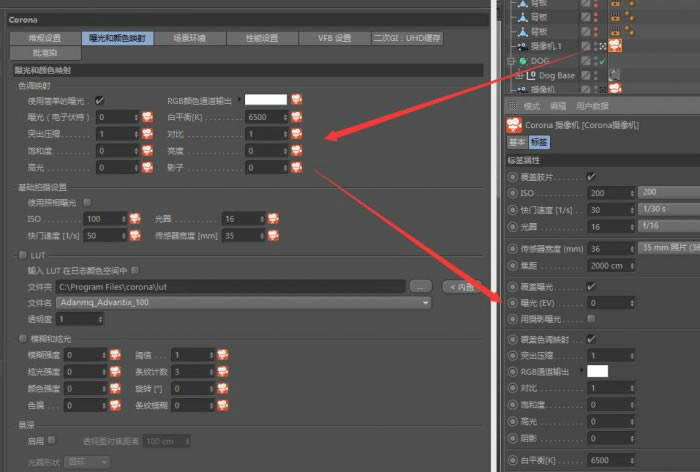Select Corona camera tag on 摄像机.1 object
The image size is (700, 472).
click(x=615, y=46)
